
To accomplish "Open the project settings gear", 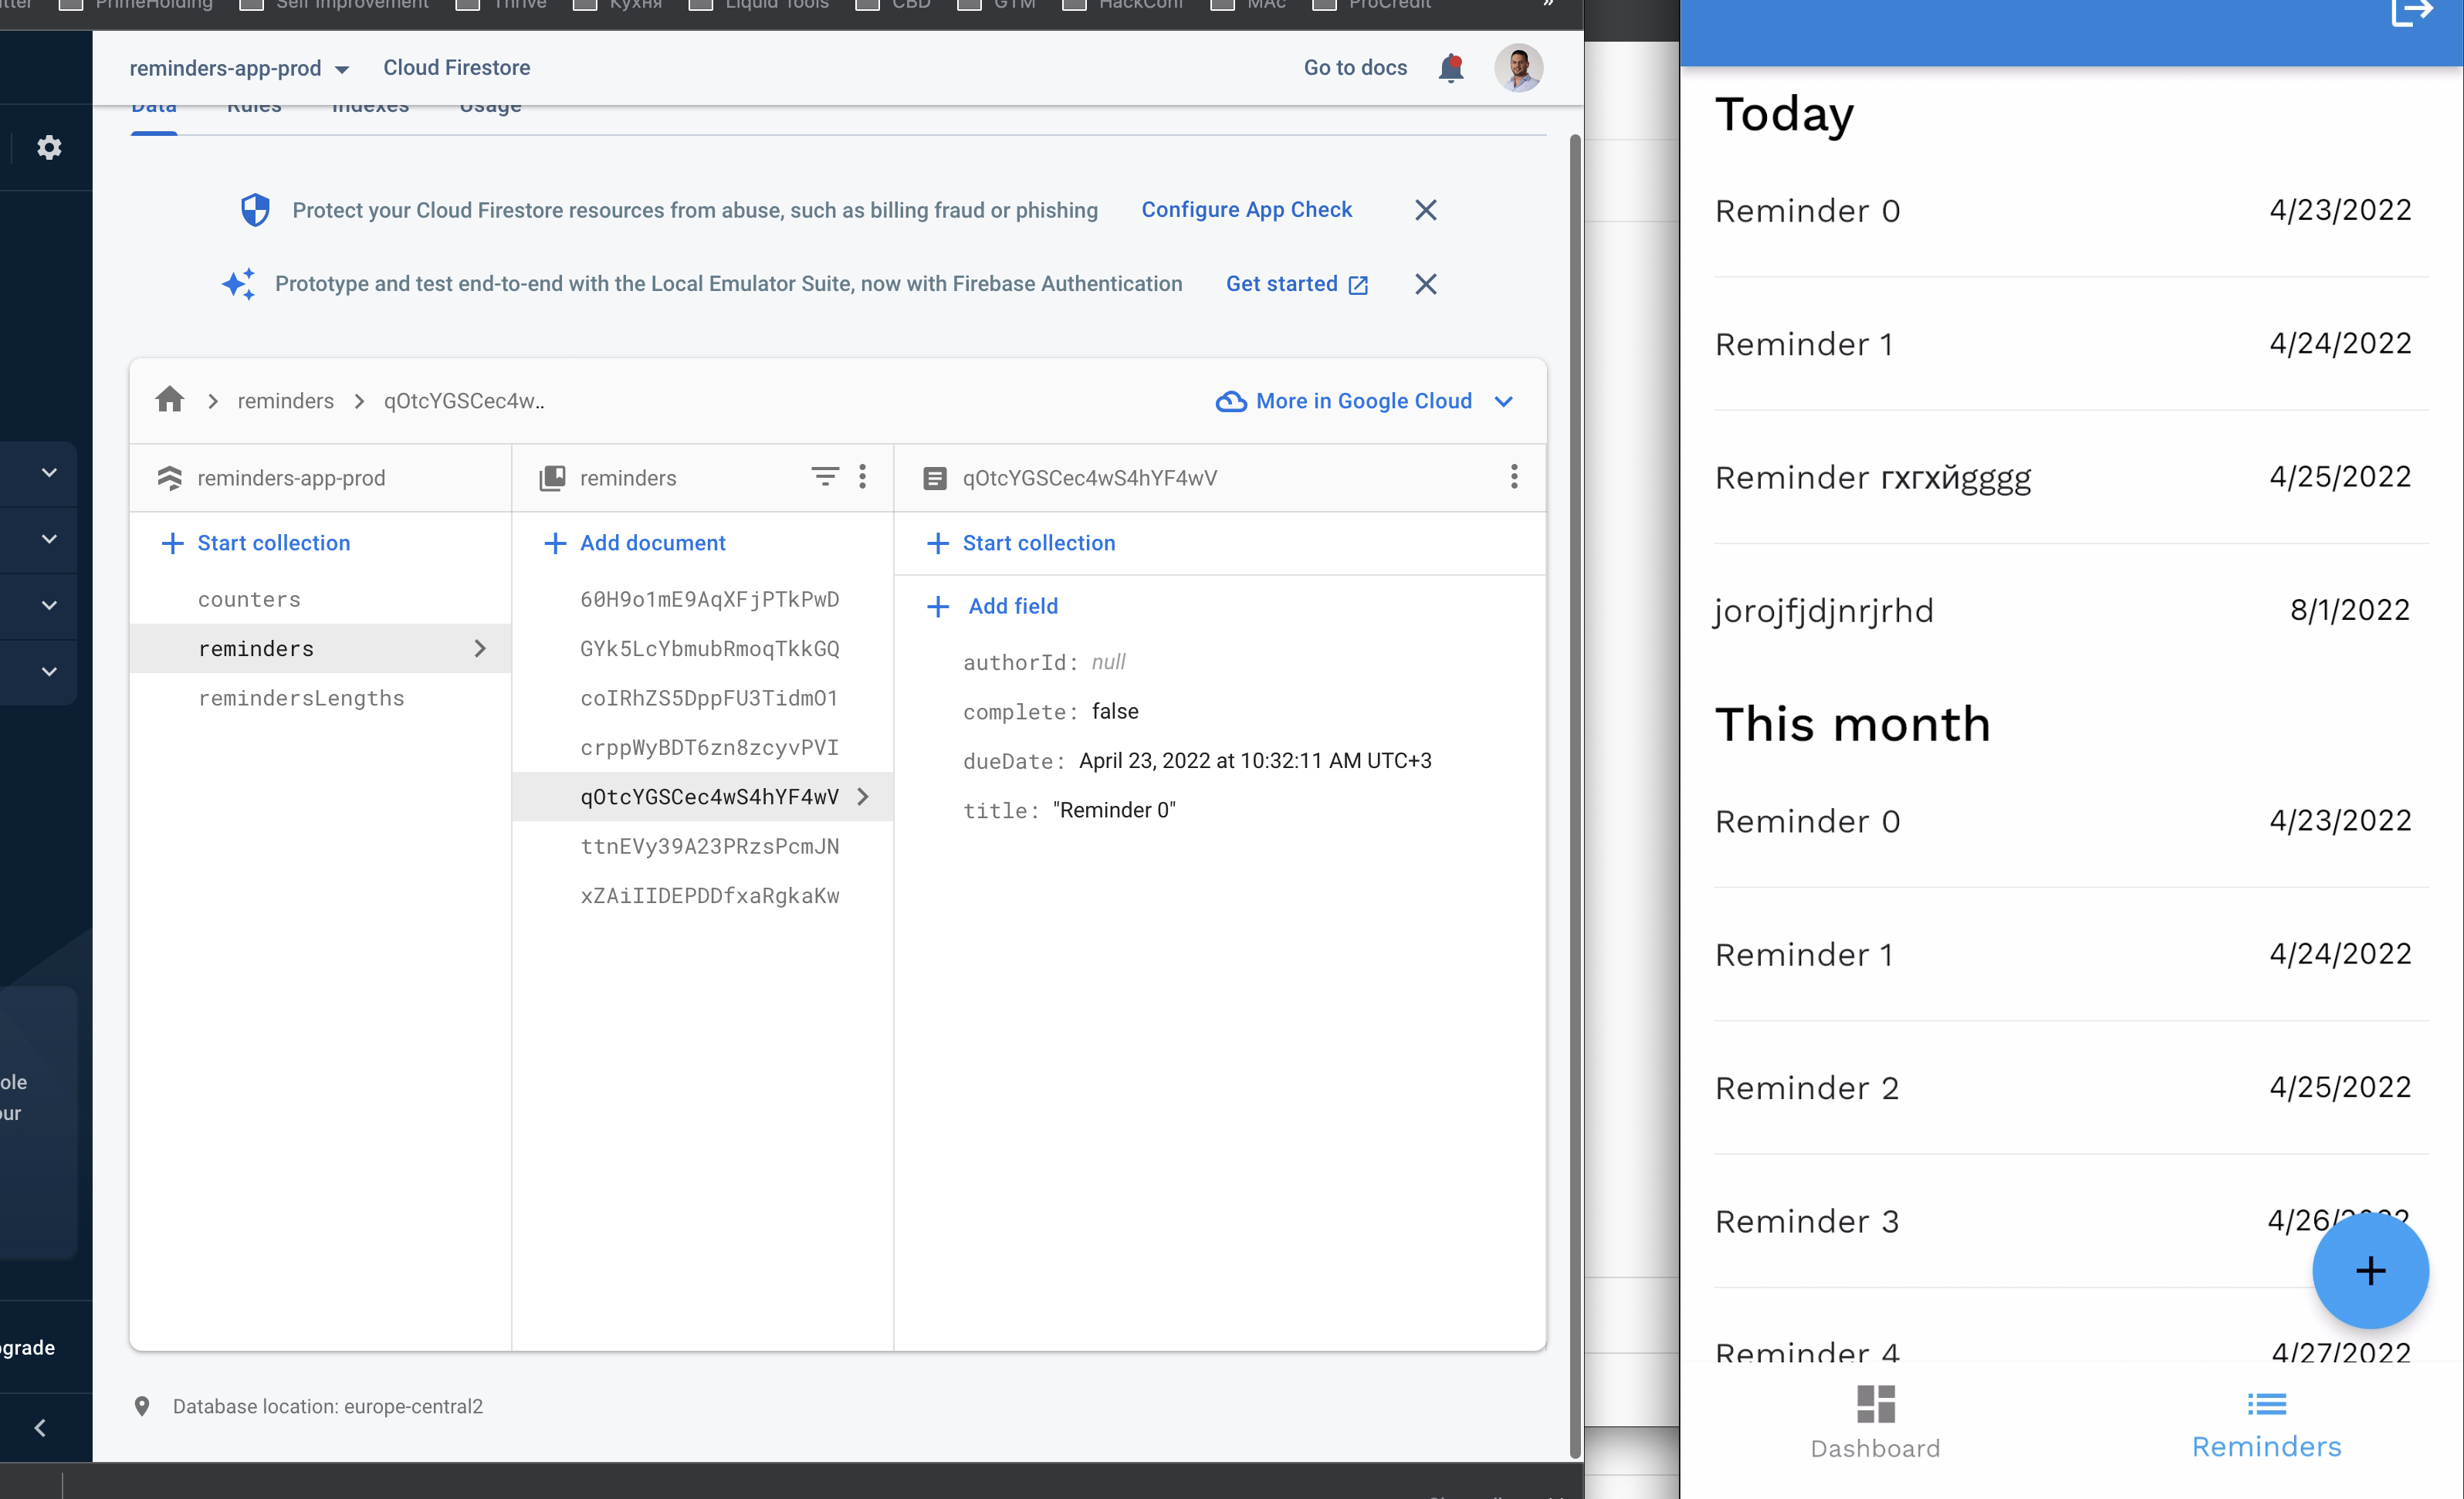I will coord(47,147).
